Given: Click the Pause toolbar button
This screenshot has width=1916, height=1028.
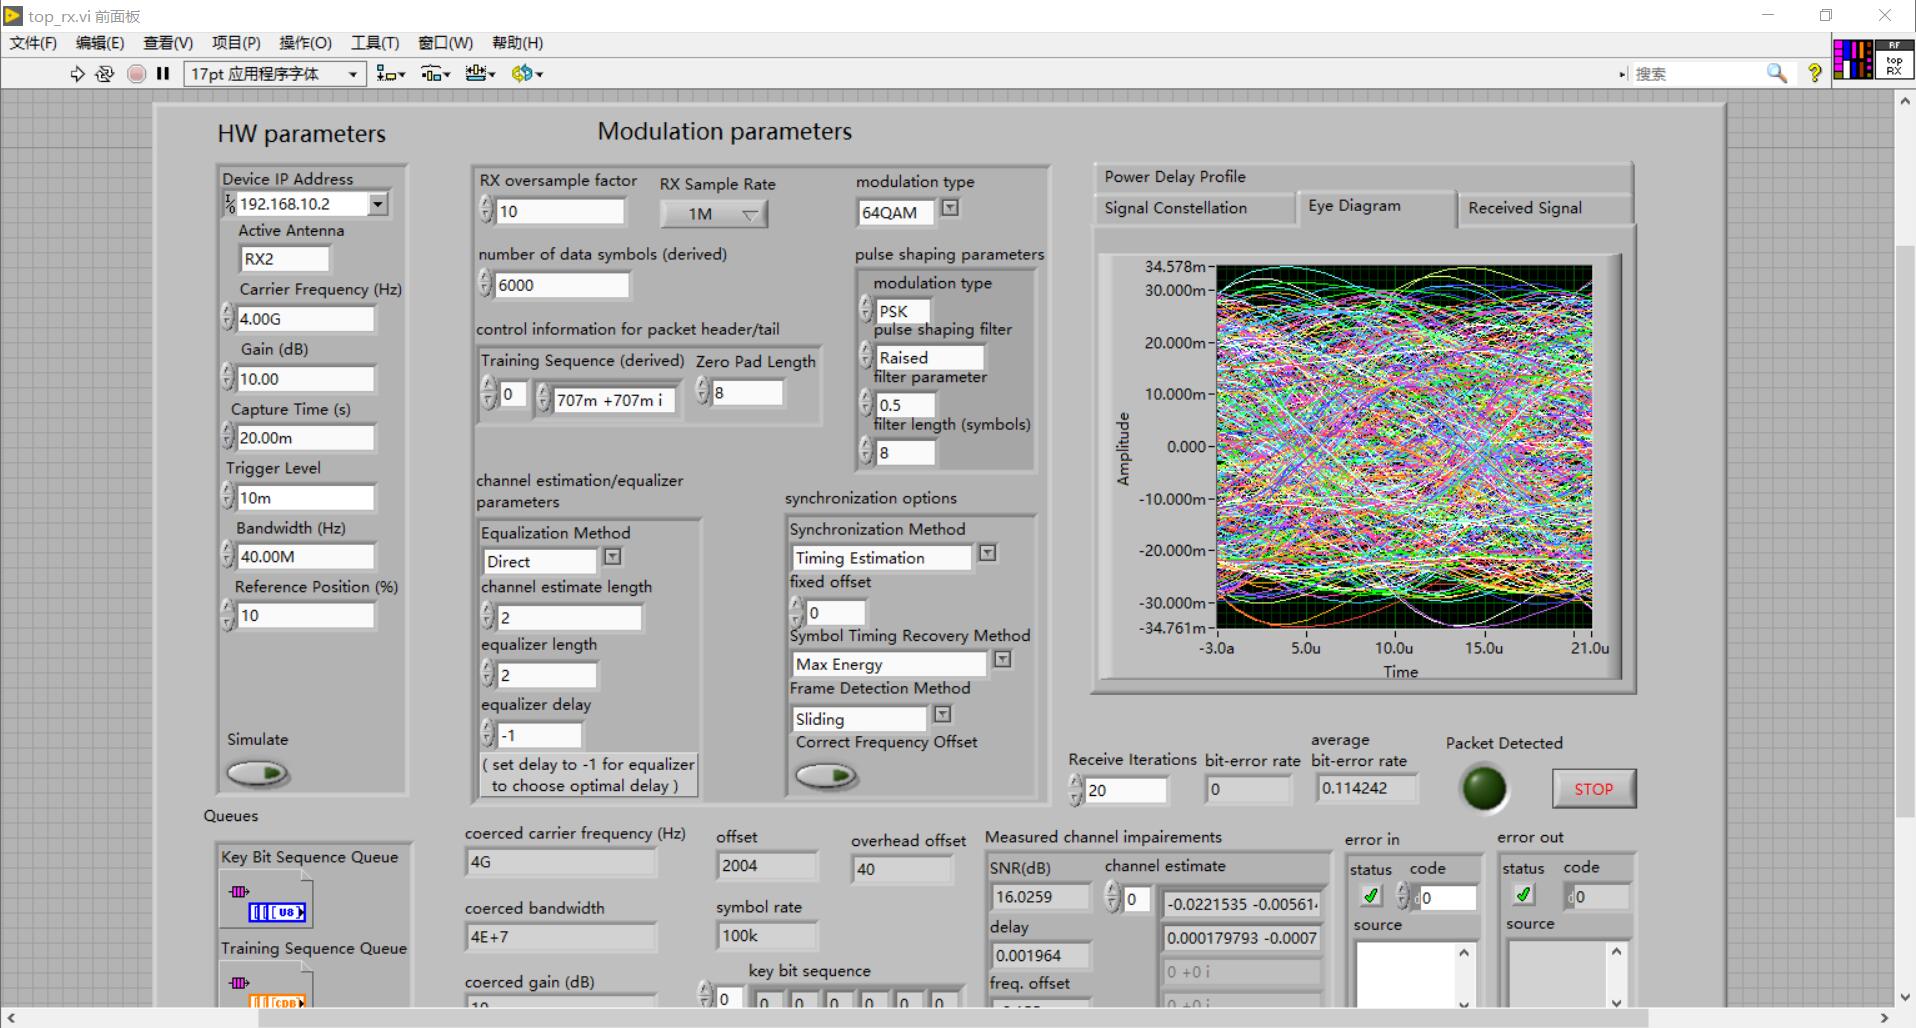Looking at the screenshot, I should tap(163, 73).
